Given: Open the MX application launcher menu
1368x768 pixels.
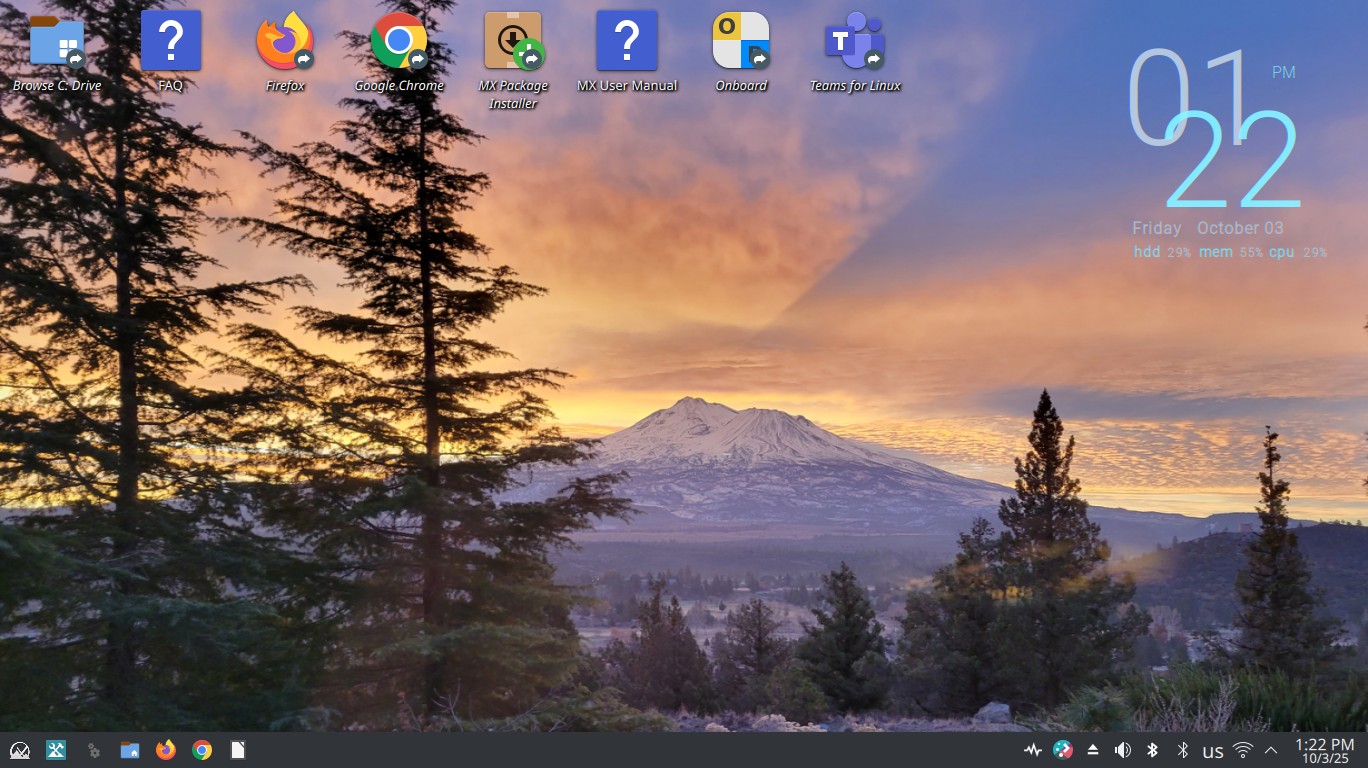Looking at the screenshot, I should (20, 750).
